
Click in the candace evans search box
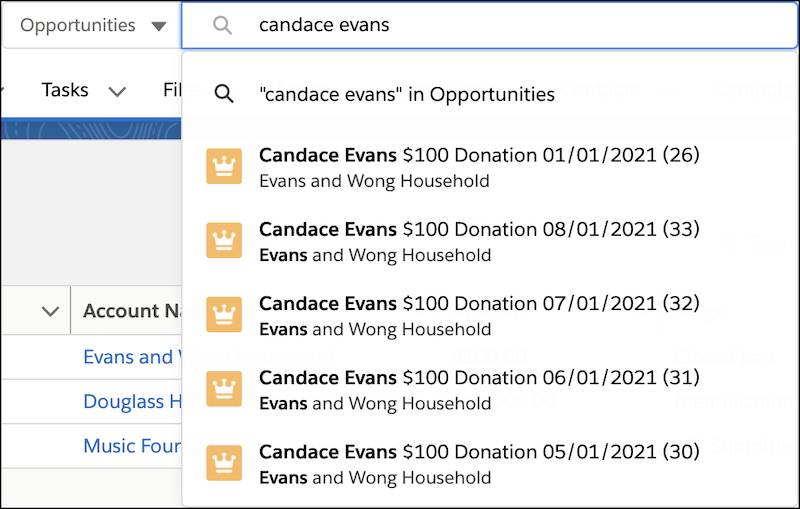pos(489,25)
